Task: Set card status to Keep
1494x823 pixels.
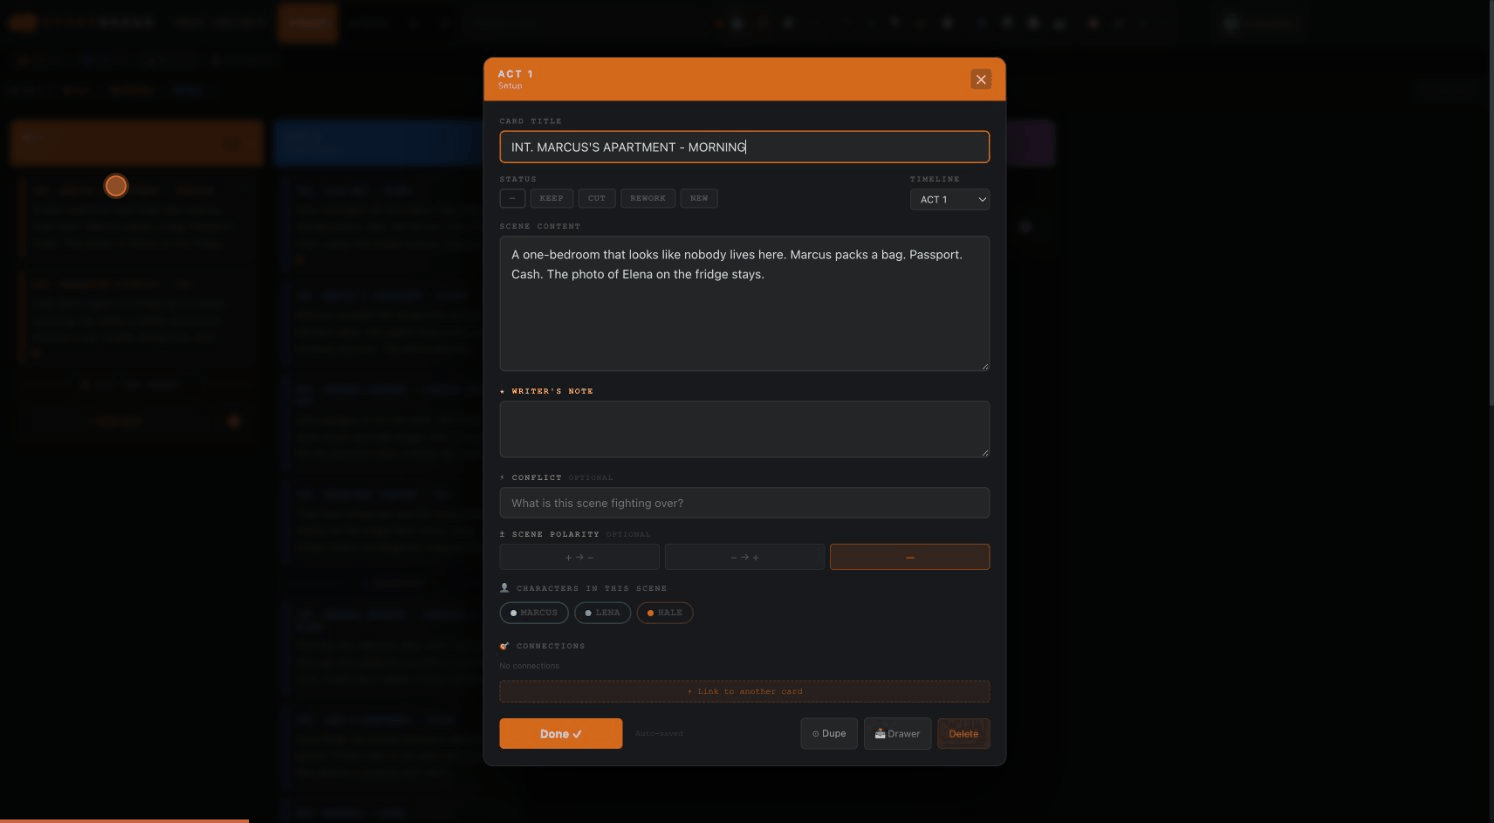Action: coord(551,198)
